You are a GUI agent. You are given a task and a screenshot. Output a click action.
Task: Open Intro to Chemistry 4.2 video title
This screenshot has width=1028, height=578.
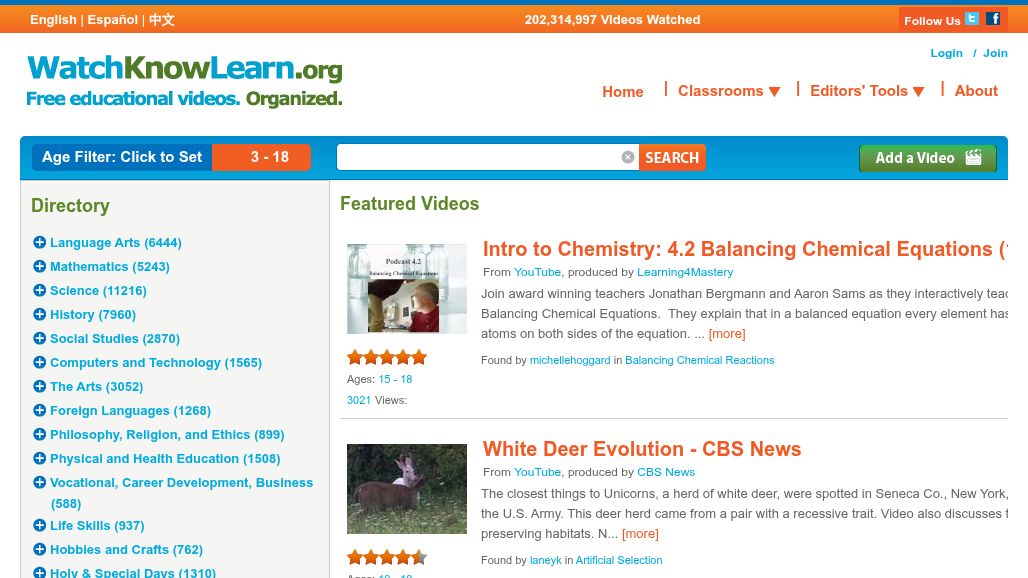[745, 249]
